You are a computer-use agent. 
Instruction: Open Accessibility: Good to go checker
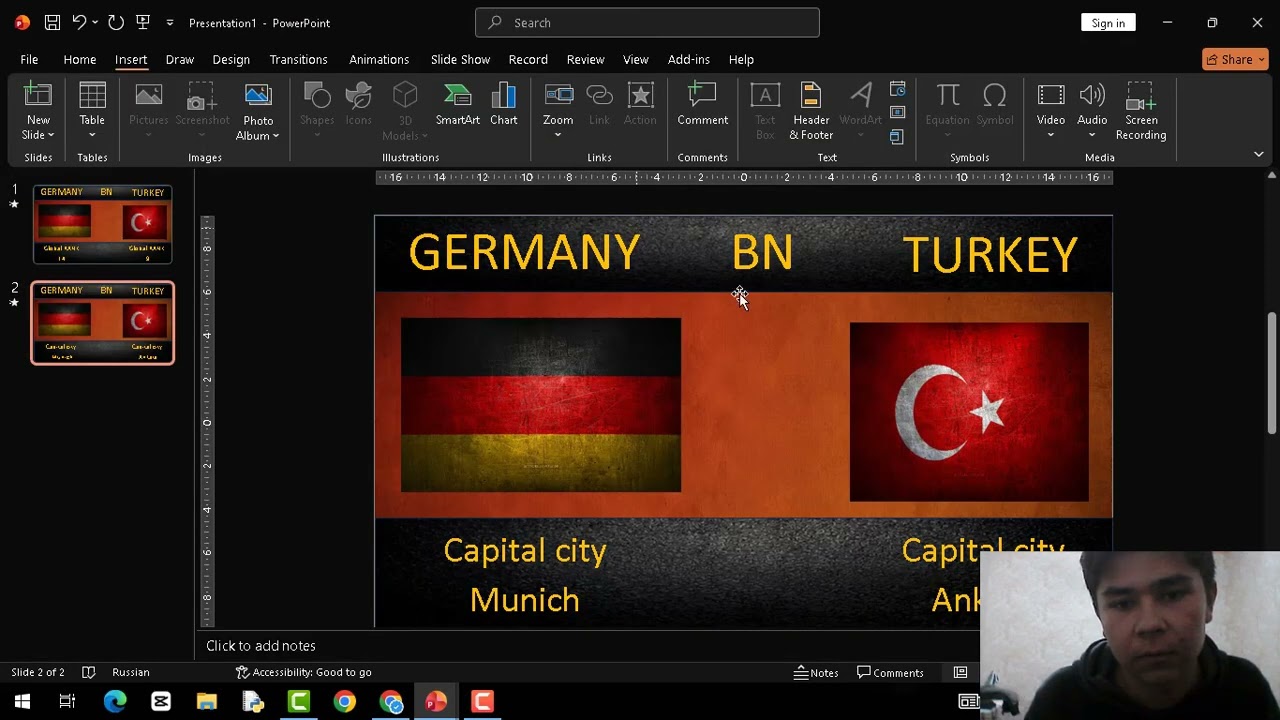(x=303, y=672)
